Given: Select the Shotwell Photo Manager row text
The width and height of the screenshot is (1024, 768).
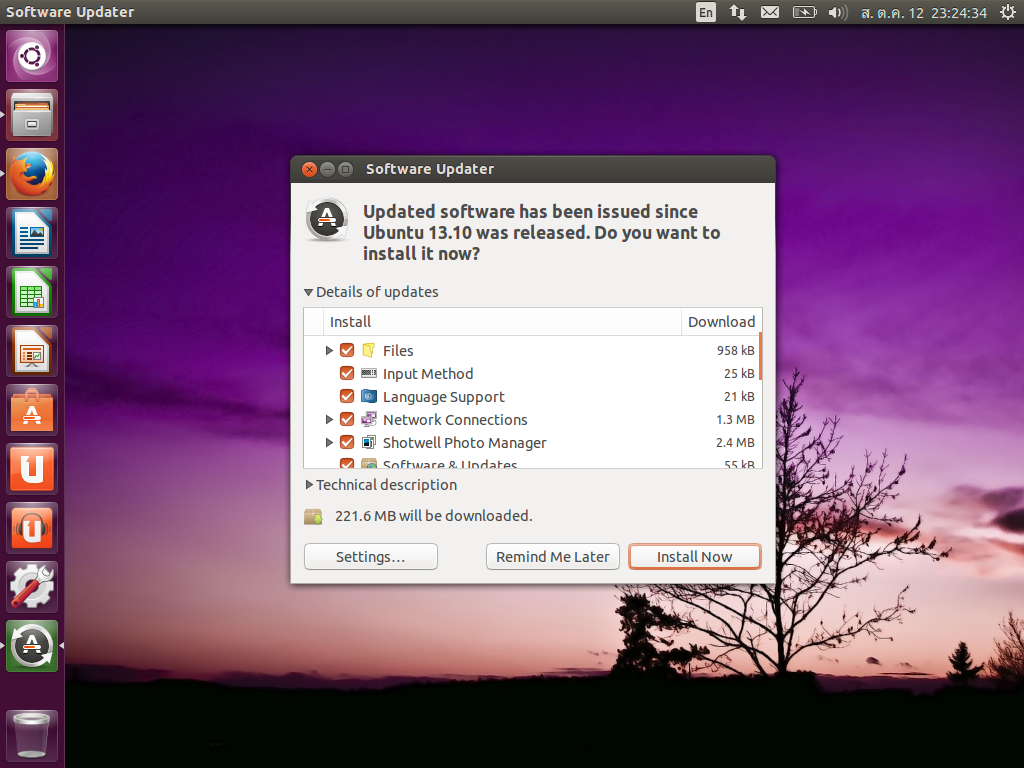Looking at the screenshot, I should point(464,442).
